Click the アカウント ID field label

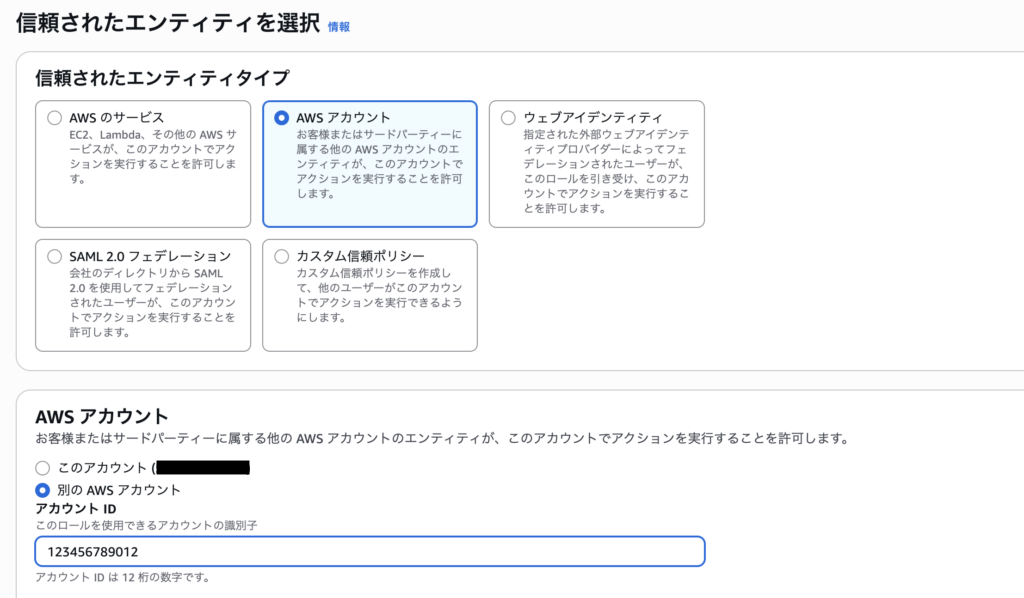click(76, 509)
